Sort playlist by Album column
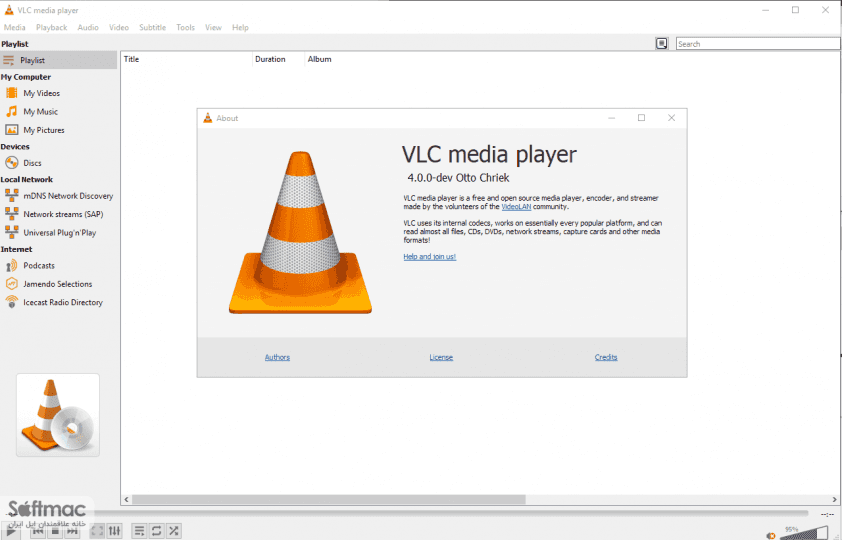 [320, 59]
